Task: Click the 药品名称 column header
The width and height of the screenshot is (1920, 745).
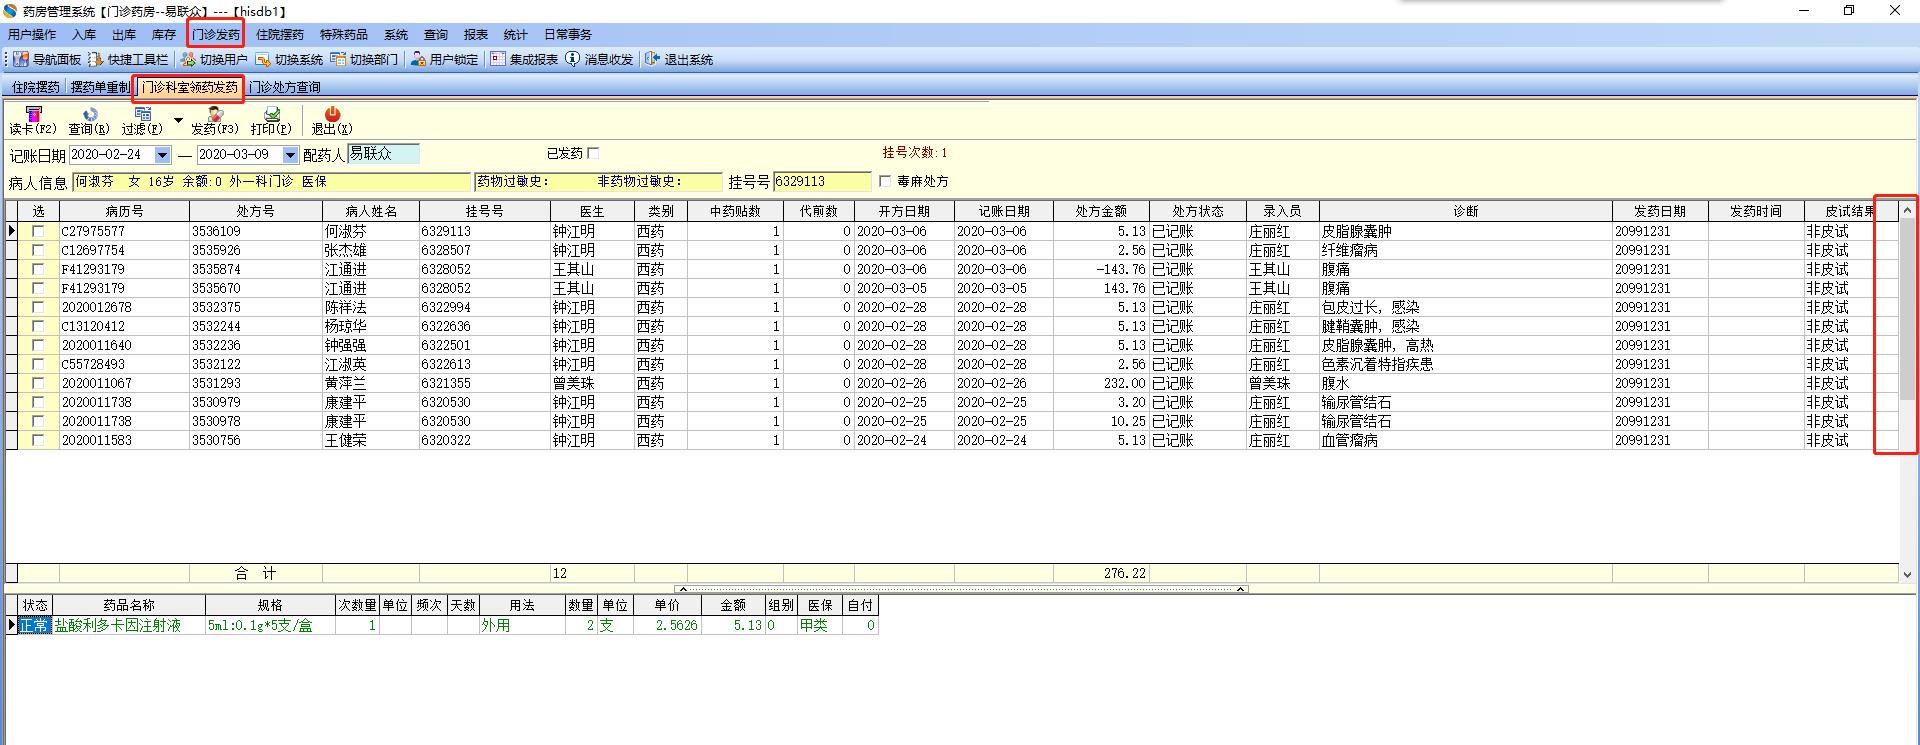Action: [129, 605]
